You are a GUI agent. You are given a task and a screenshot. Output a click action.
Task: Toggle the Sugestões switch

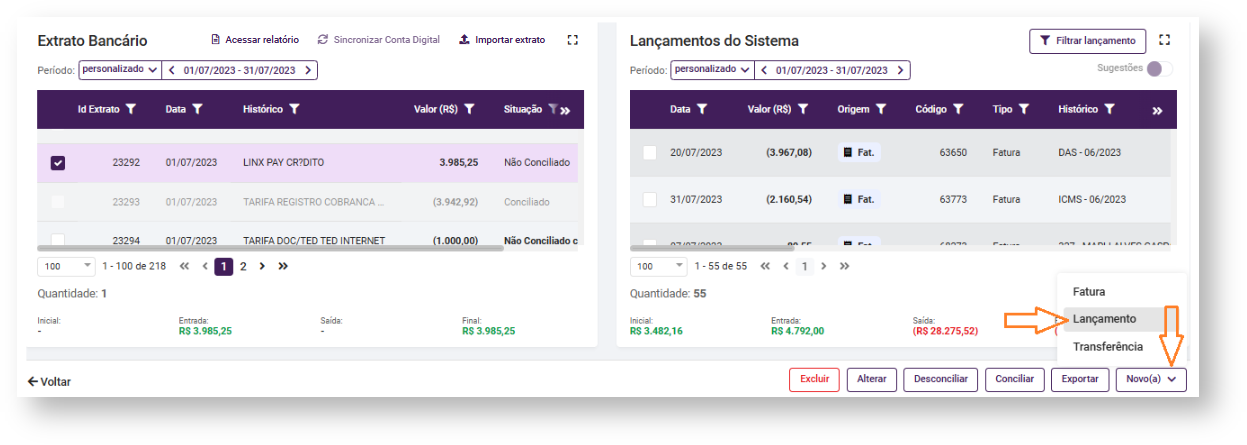(1159, 69)
